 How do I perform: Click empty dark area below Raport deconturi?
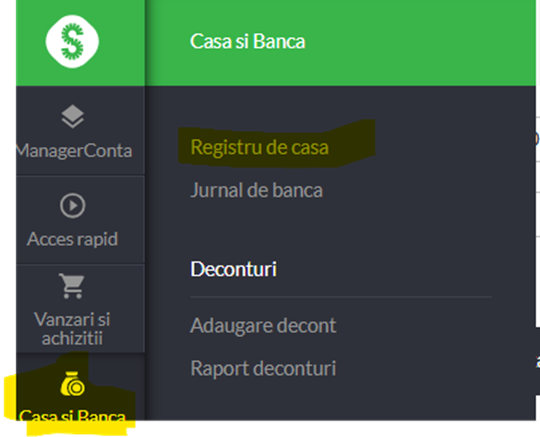point(341,401)
